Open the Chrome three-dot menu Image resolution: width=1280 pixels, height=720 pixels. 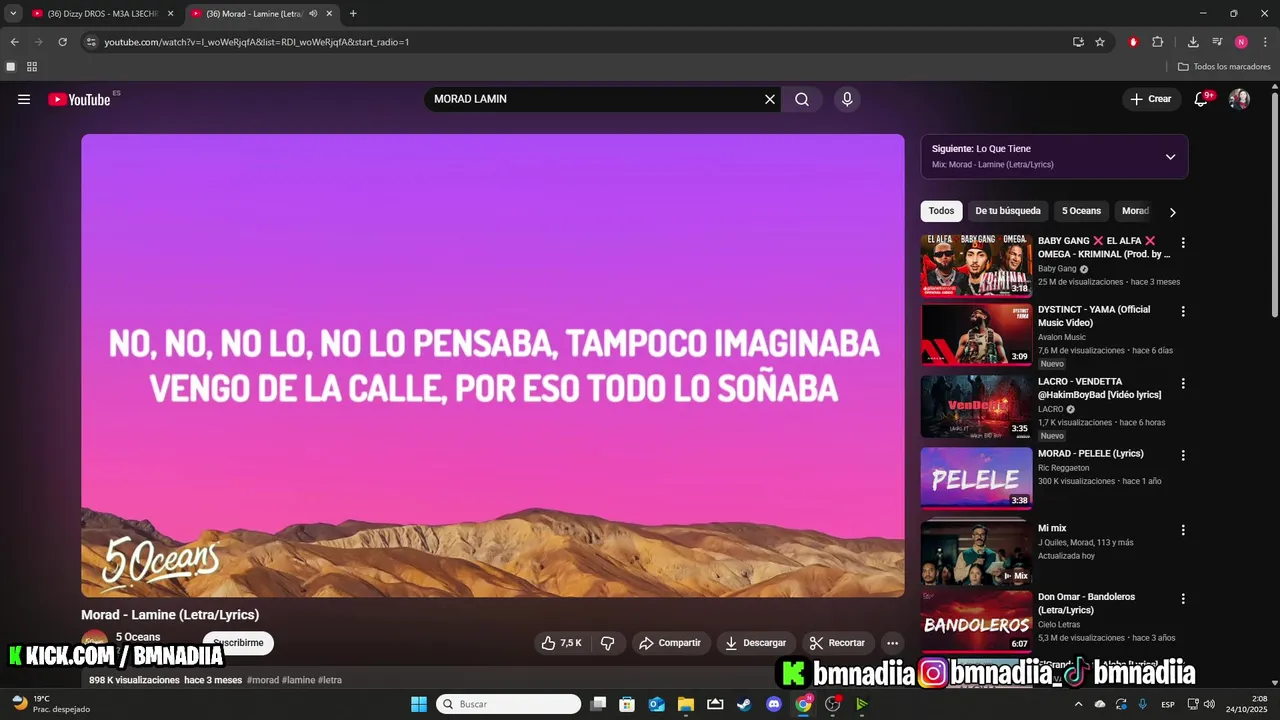[1265, 42]
